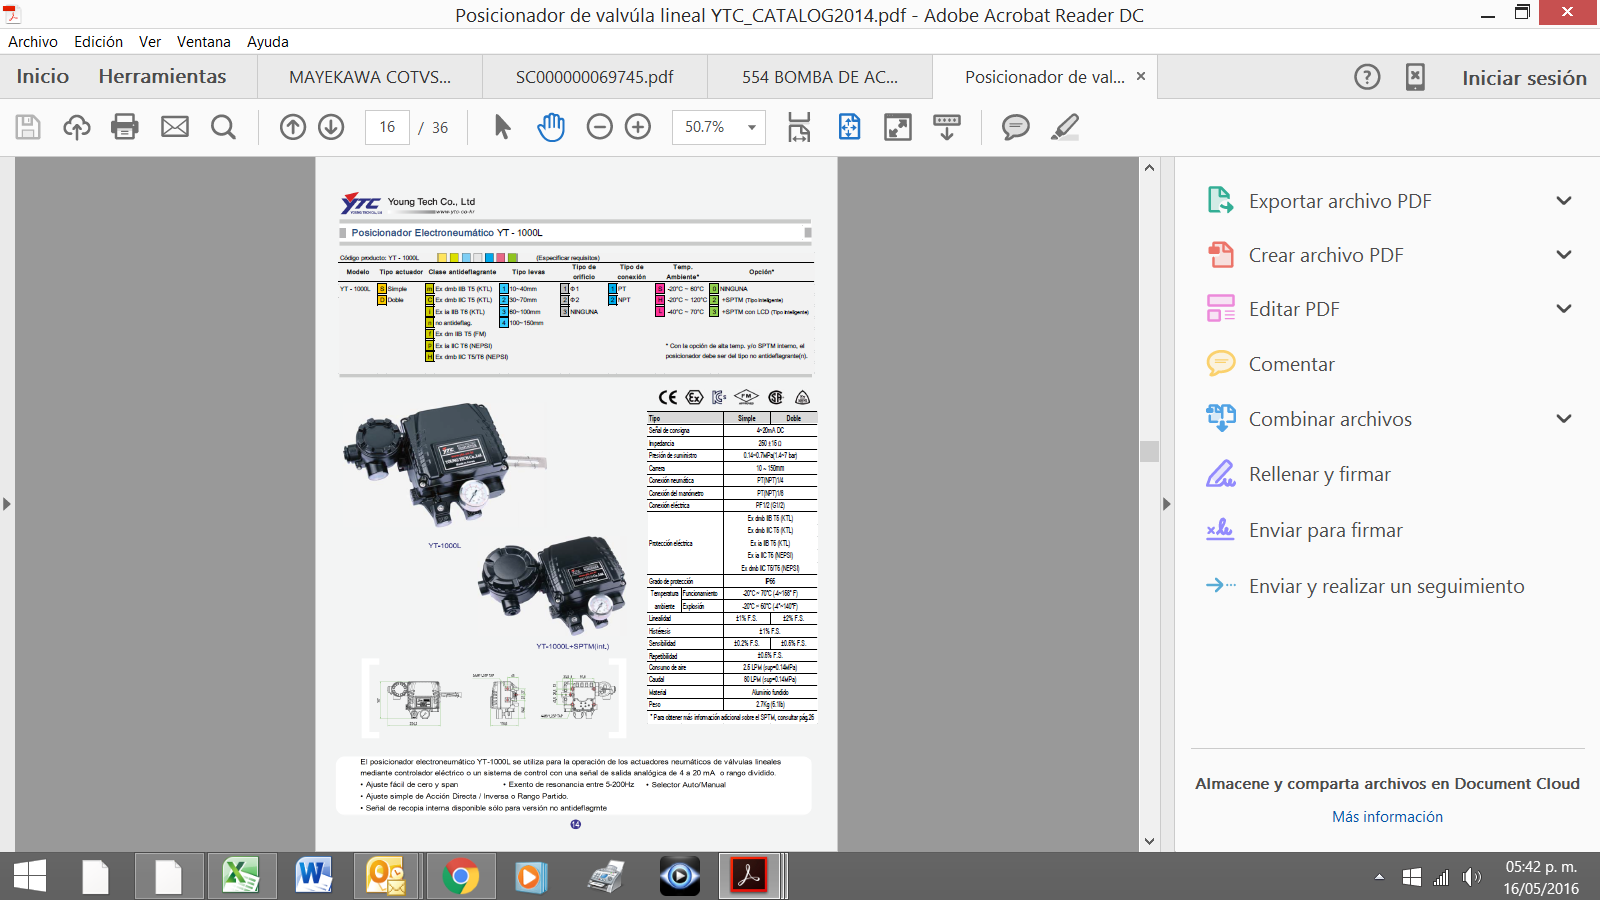
Task: Open the Combinar archivos tool
Action: tap(1330, 419)
